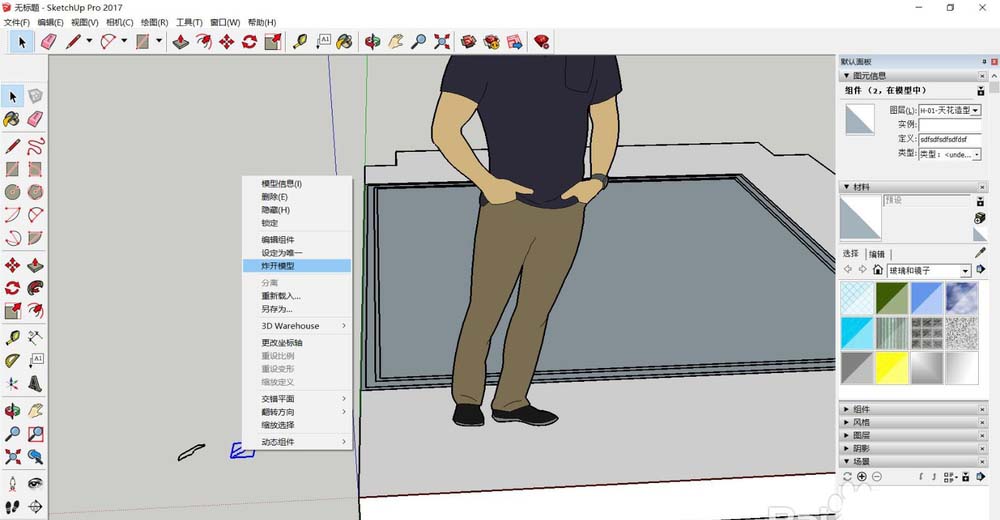Pick the eyedropper sample paint icon
This screenshot has width=1000, height=520.
tap(980, 253)
